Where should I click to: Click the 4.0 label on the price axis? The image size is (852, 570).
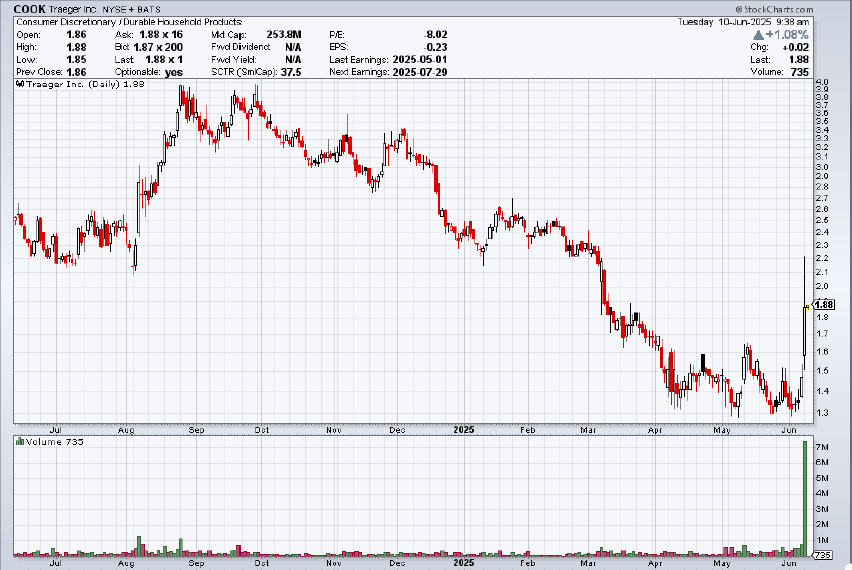coord(822,83)
